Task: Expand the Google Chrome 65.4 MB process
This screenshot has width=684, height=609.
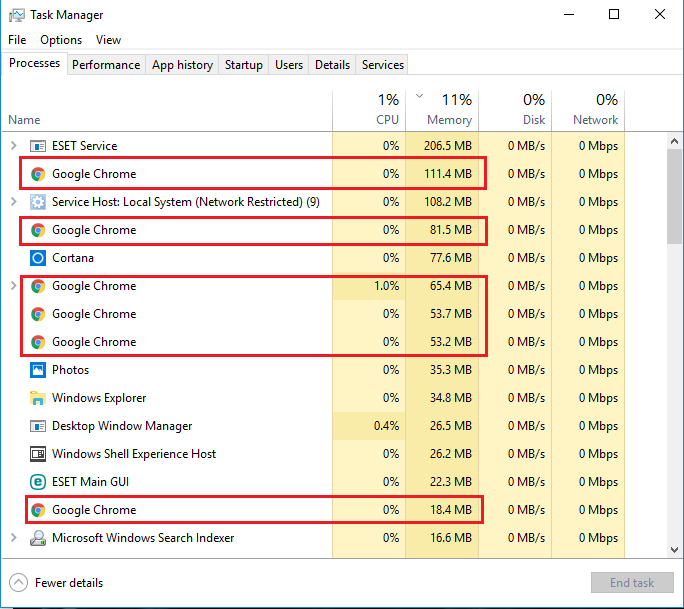Action: (x=14, y=286)
